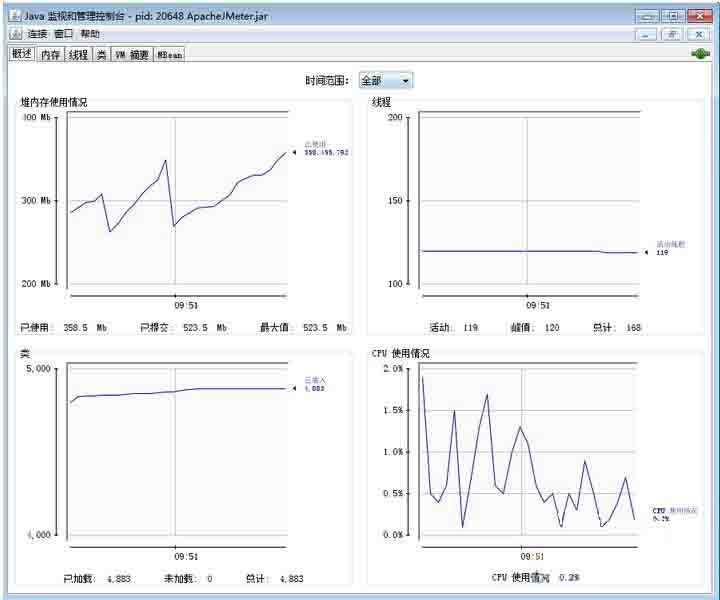Image resolution: width=720 pixels, height=600 pixels.
Task: Open the 帮助 menu
Action: 90,34
